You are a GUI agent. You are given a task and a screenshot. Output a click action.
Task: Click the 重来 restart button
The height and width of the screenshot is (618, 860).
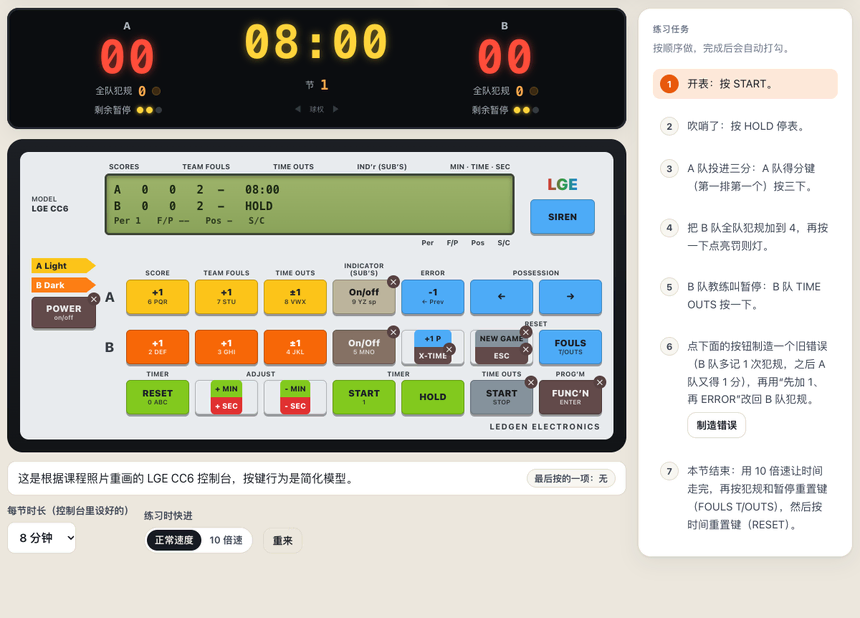click(282, 541)
